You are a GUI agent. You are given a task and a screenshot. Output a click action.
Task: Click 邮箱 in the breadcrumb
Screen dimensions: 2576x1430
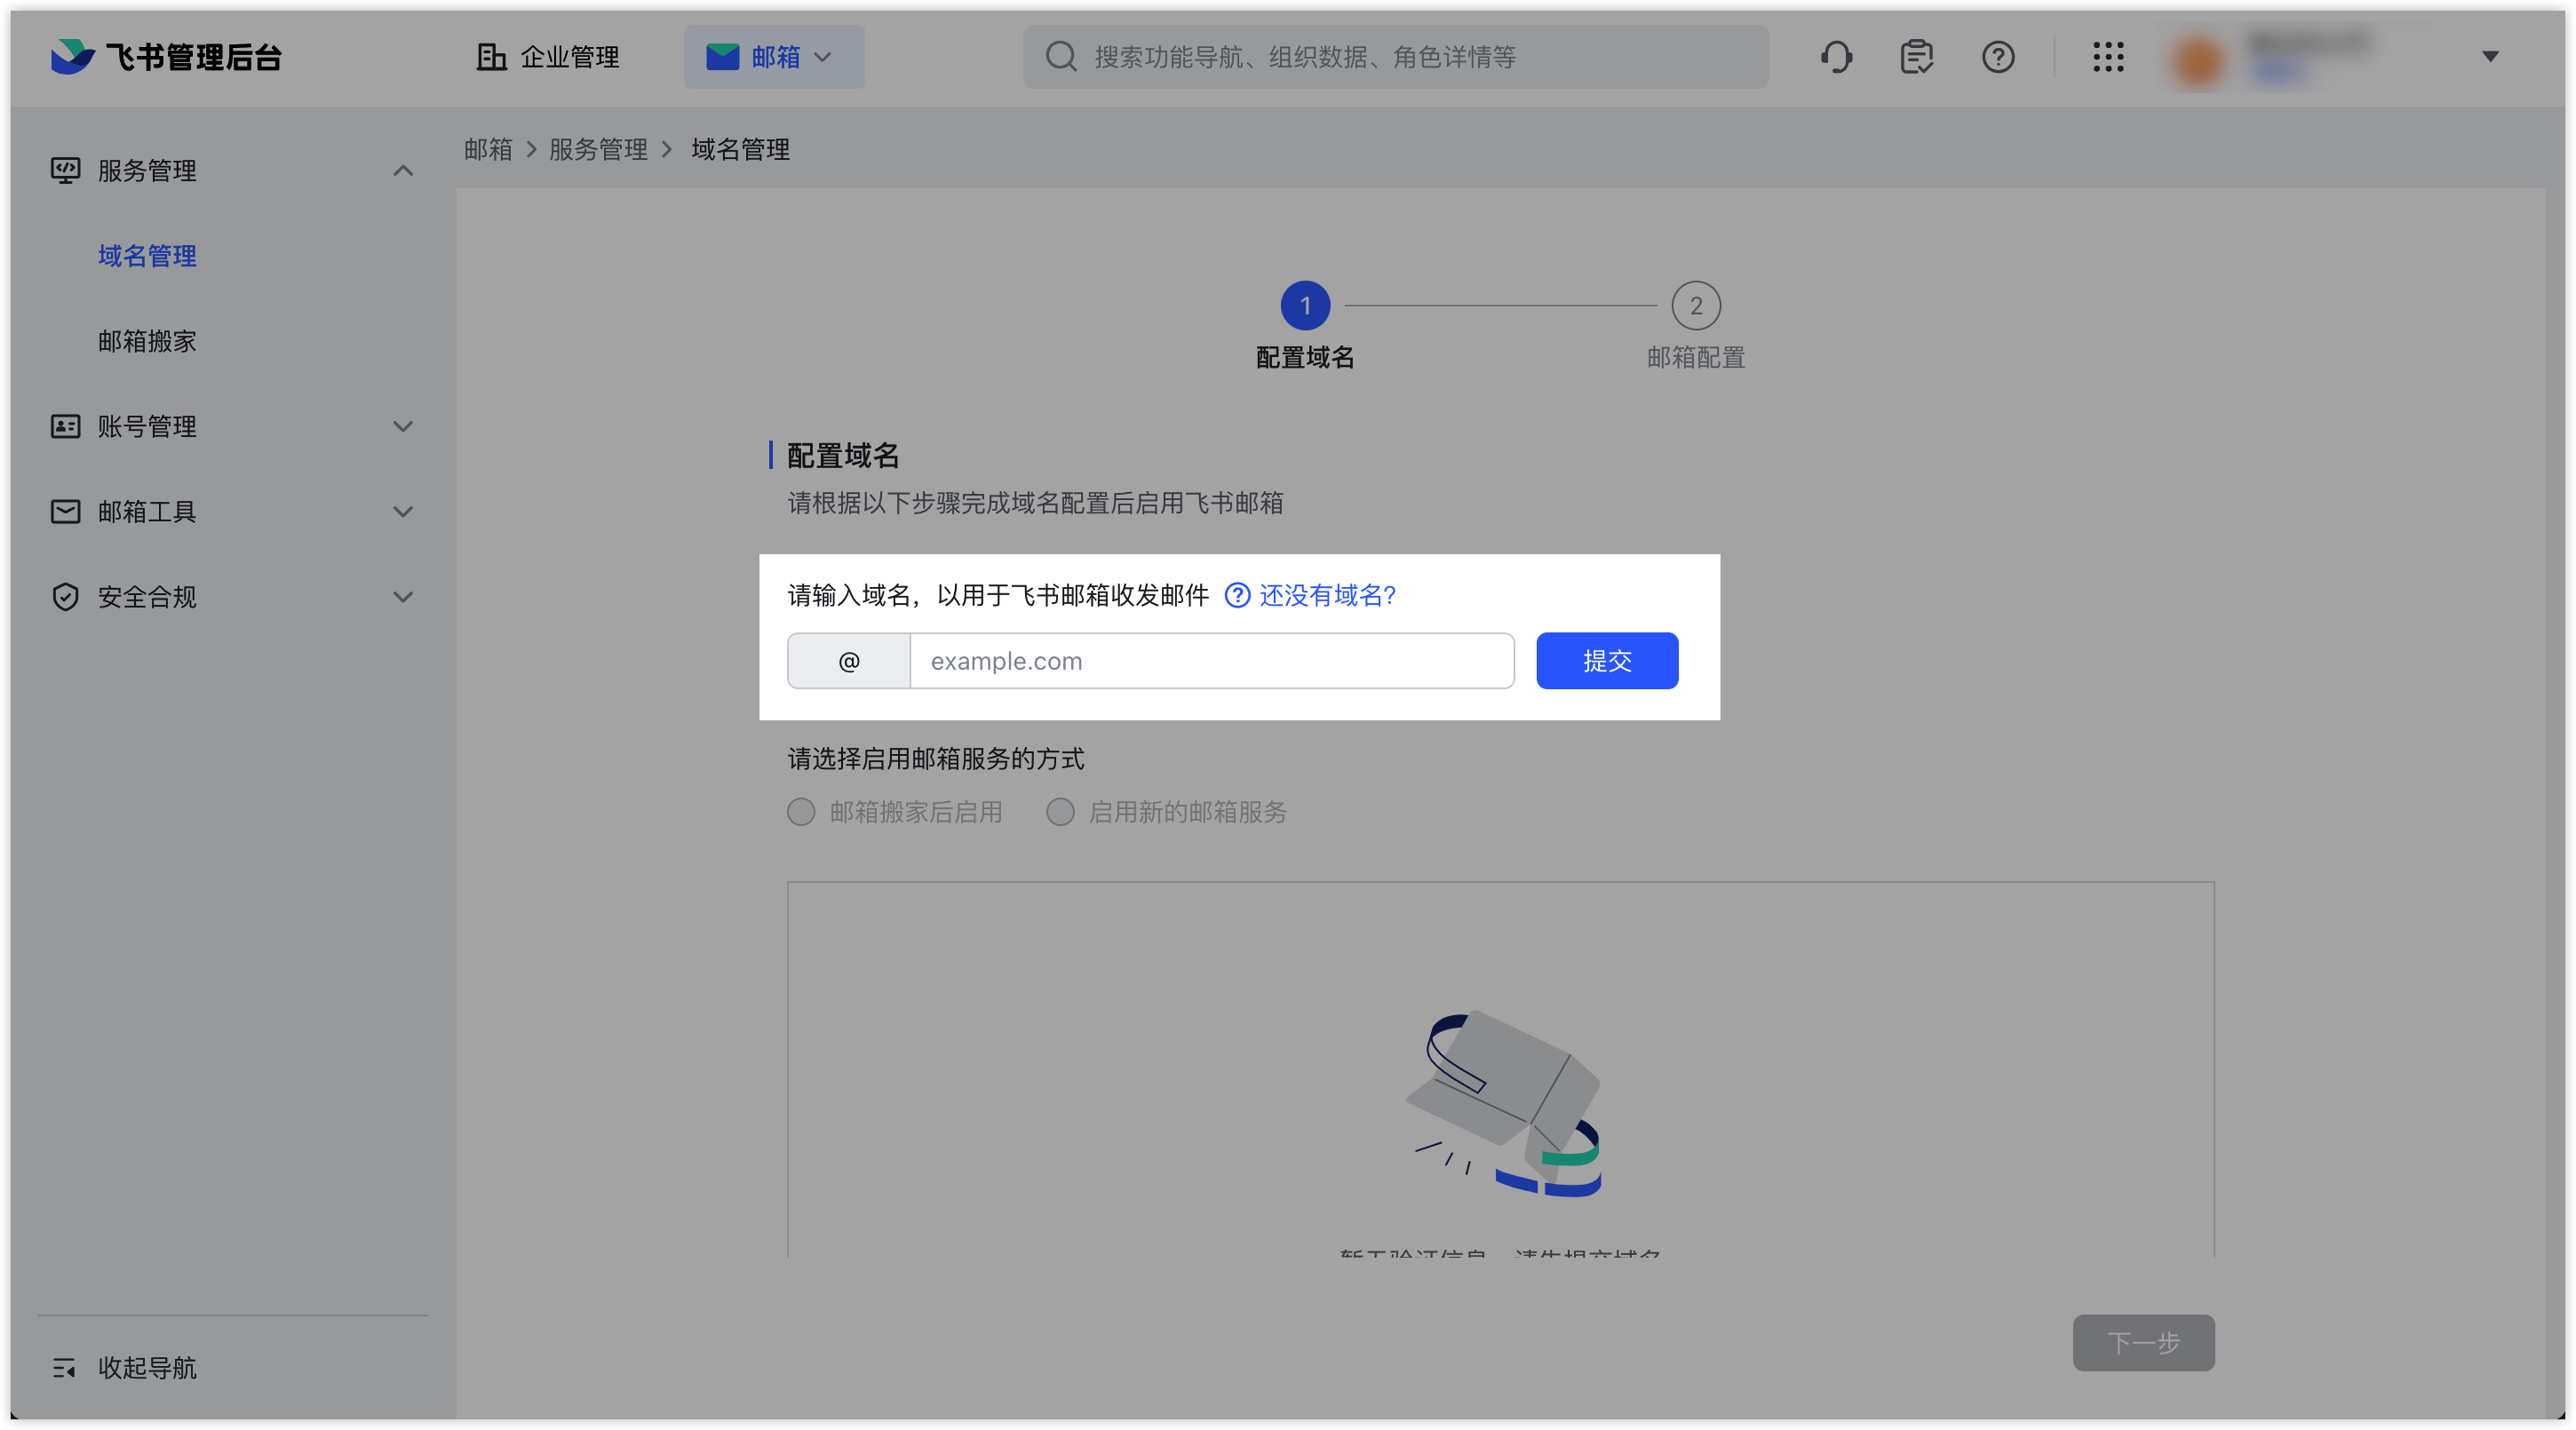click(488, 149)
